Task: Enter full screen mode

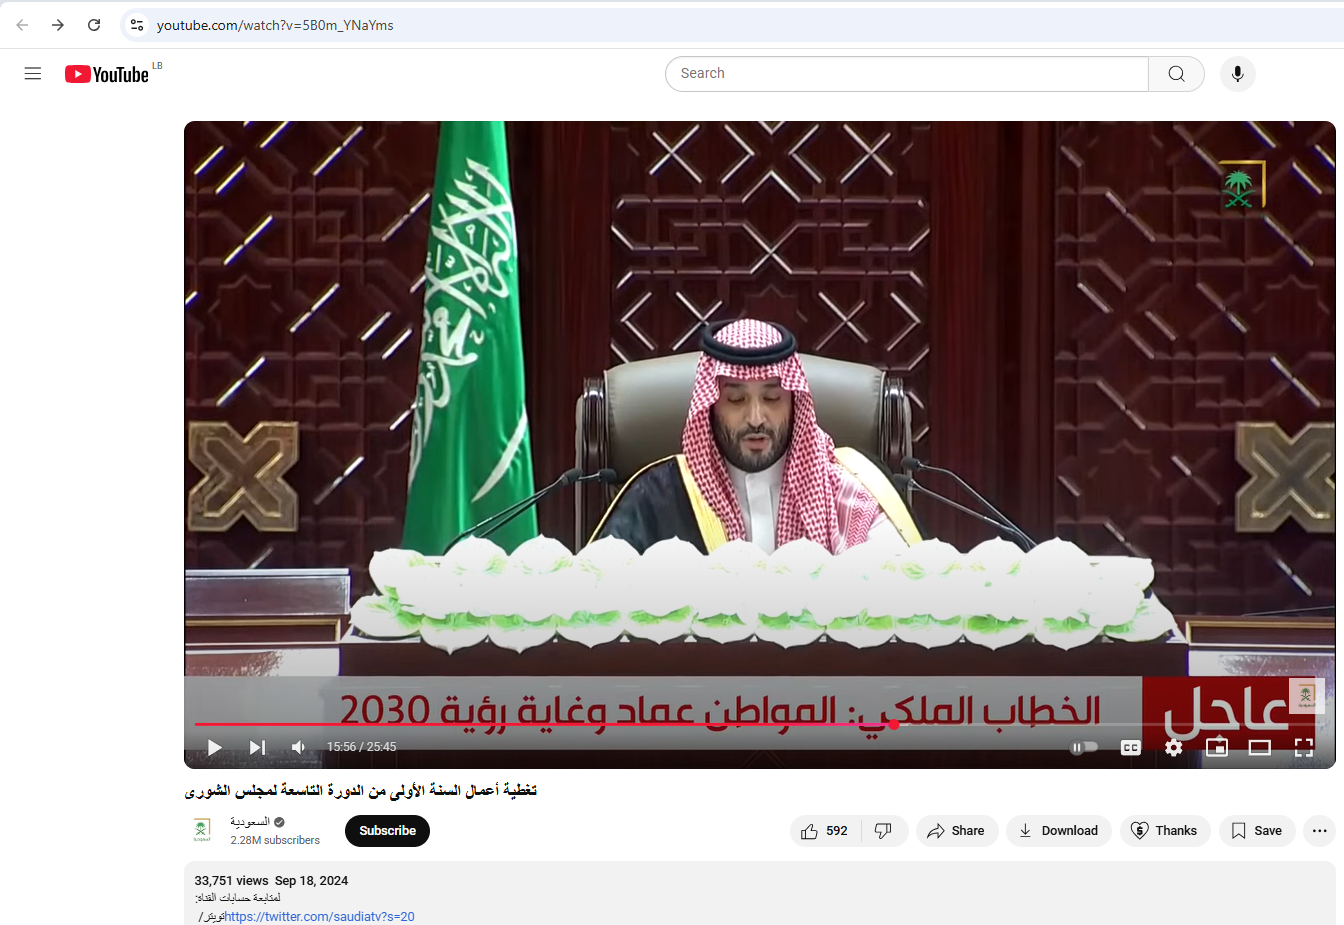Action: click(1303, 747)
